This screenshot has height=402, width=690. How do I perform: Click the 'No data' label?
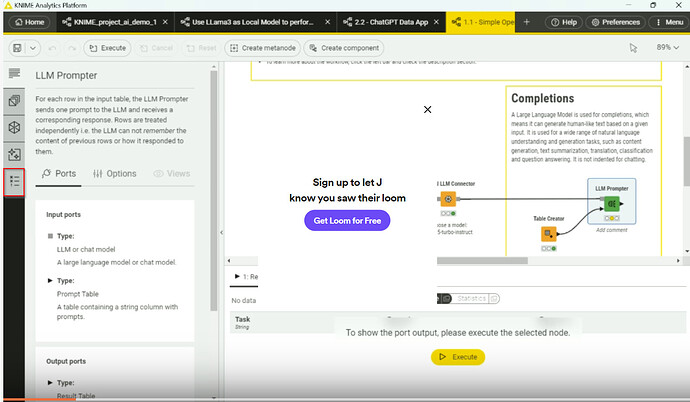click(x=243, y=300)
